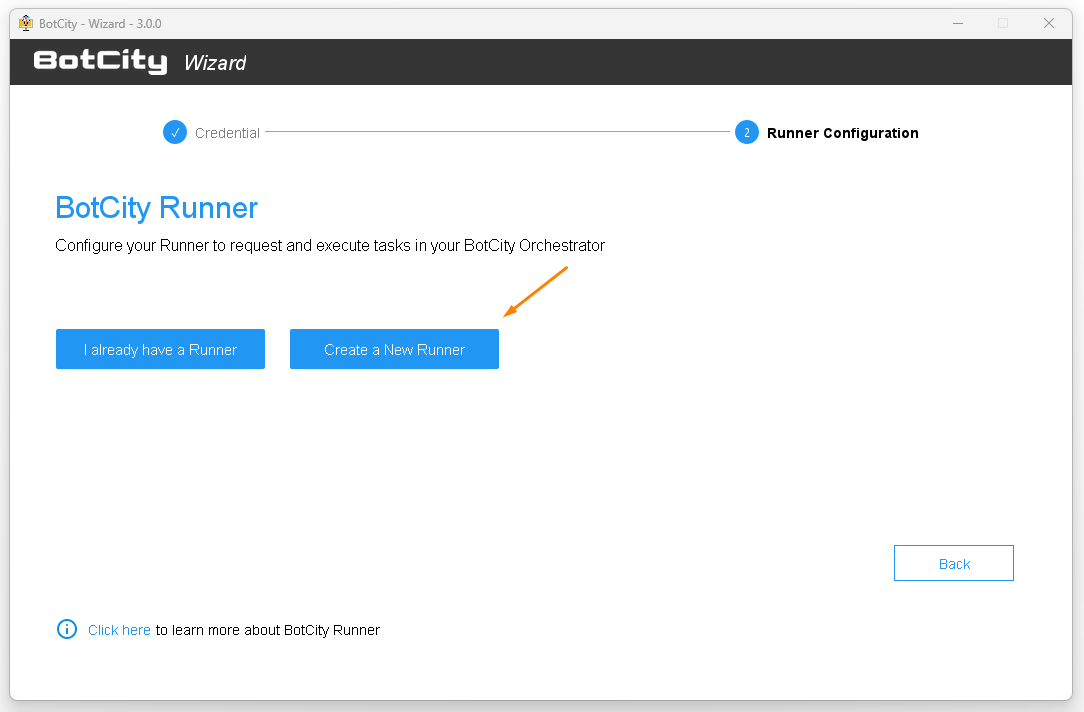Click the disabled maximize window button

coord(1003,23)
